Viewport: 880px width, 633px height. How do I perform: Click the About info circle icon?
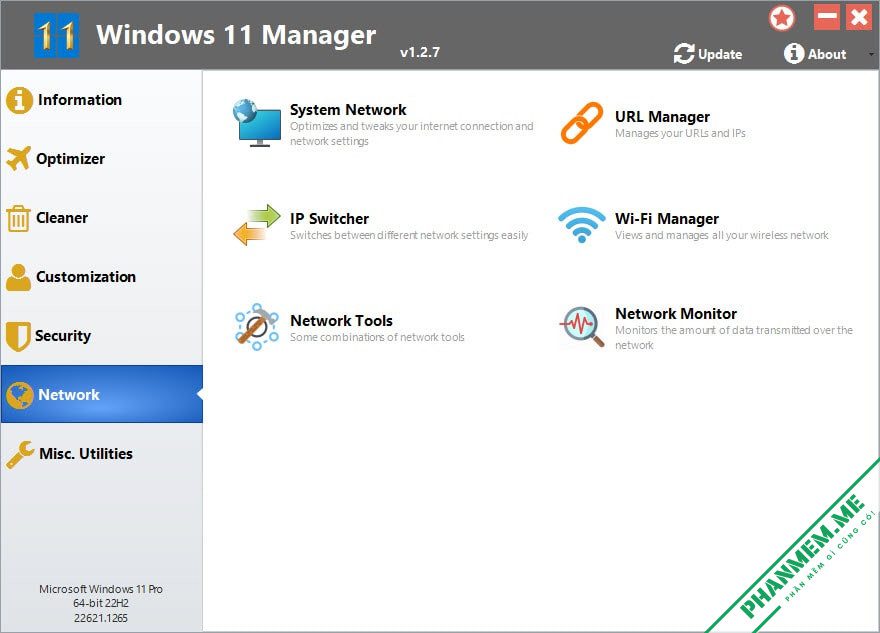pos(794,53)
